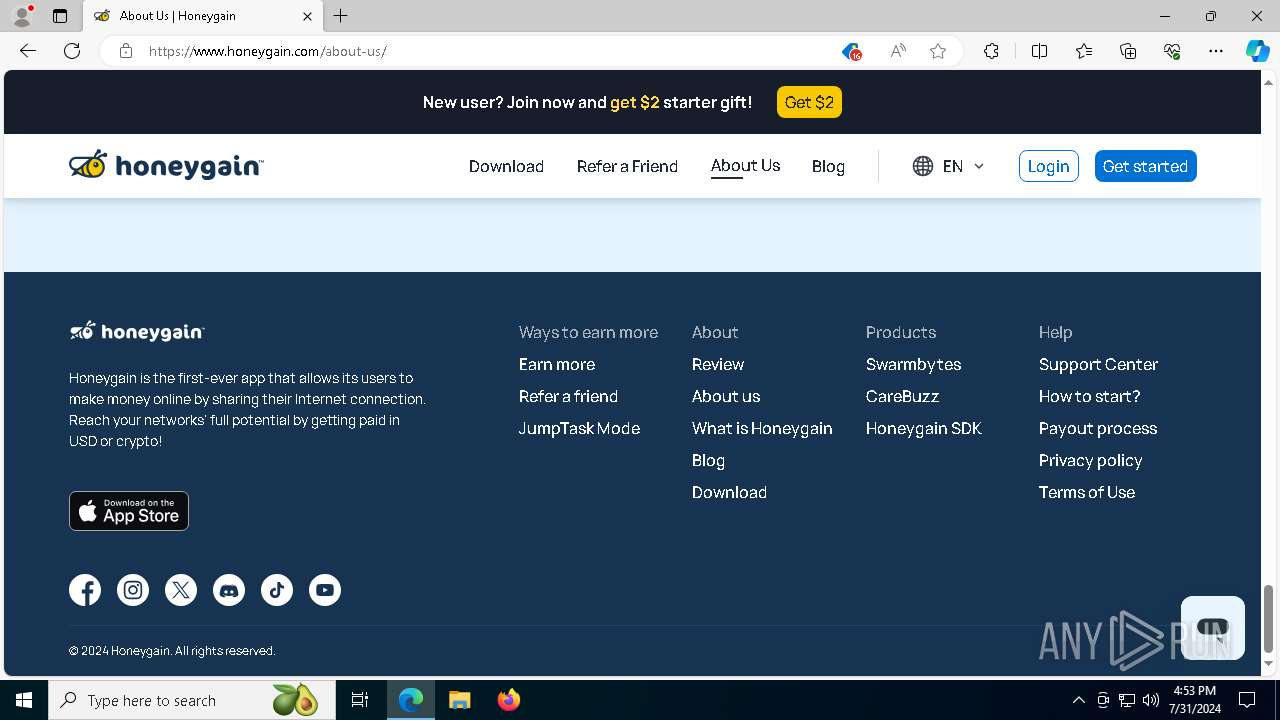Open Refer a friend footer link
1280x720 pixels.
pyautogui.click(x=568, y=396)
